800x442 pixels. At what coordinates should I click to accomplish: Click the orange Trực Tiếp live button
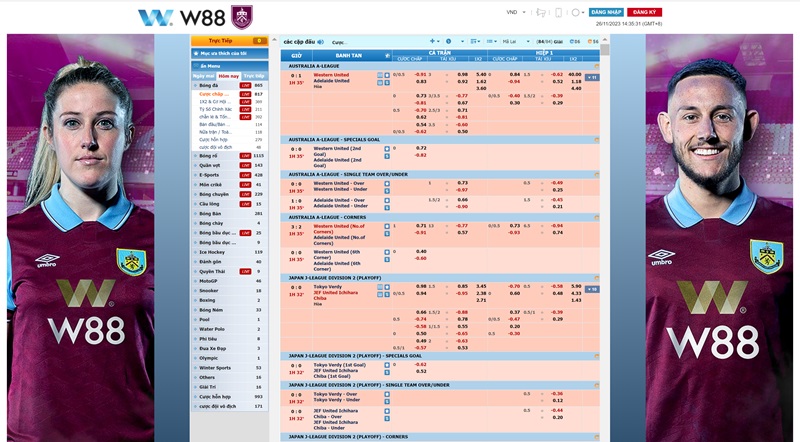click(229, 41)
